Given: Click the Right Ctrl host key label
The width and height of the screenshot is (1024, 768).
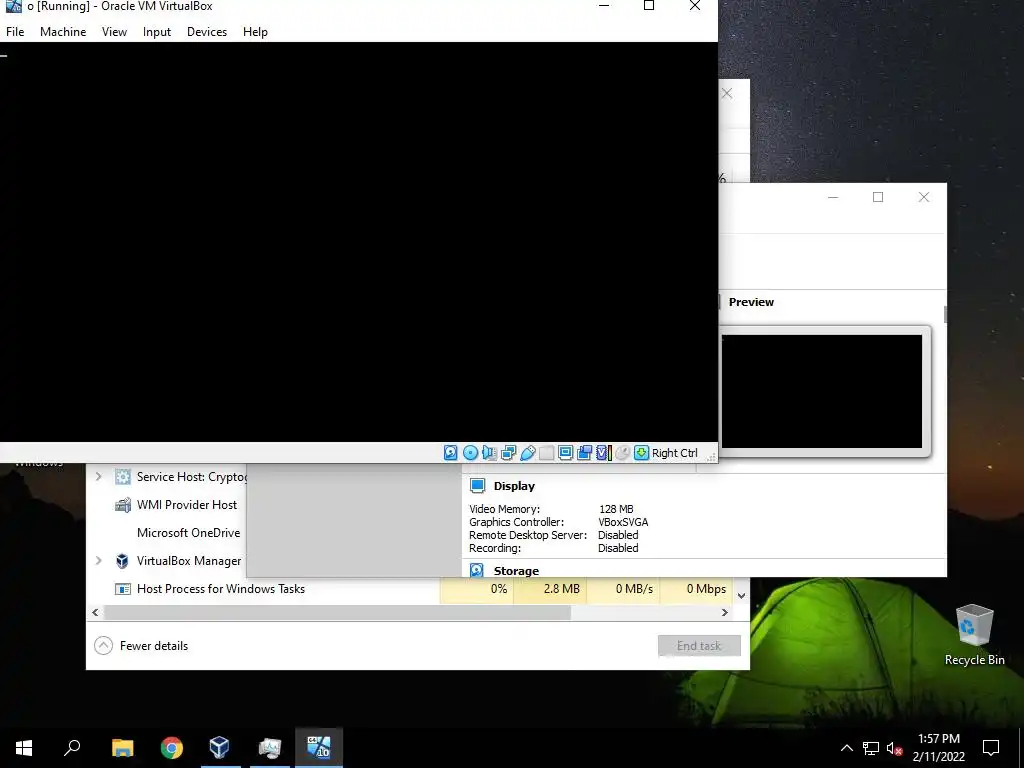Looking at the screenshot, I should click(x=675, y=453).
